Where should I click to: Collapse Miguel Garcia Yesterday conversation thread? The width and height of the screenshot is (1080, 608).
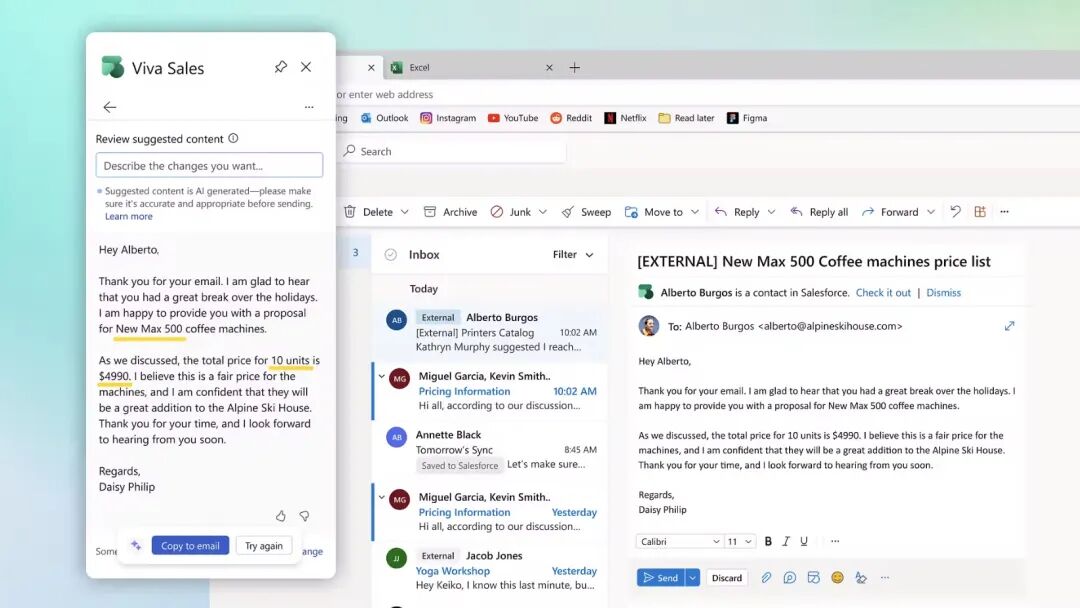tap(382, 496)
